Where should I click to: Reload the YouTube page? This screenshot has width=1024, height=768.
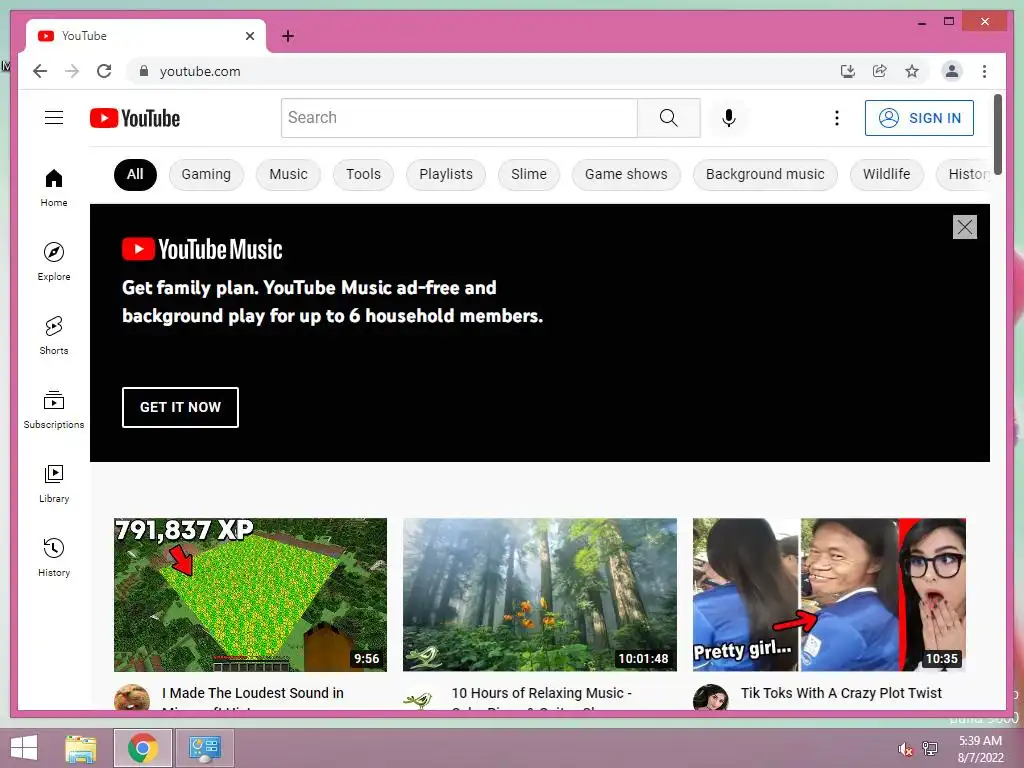(104, 71)
